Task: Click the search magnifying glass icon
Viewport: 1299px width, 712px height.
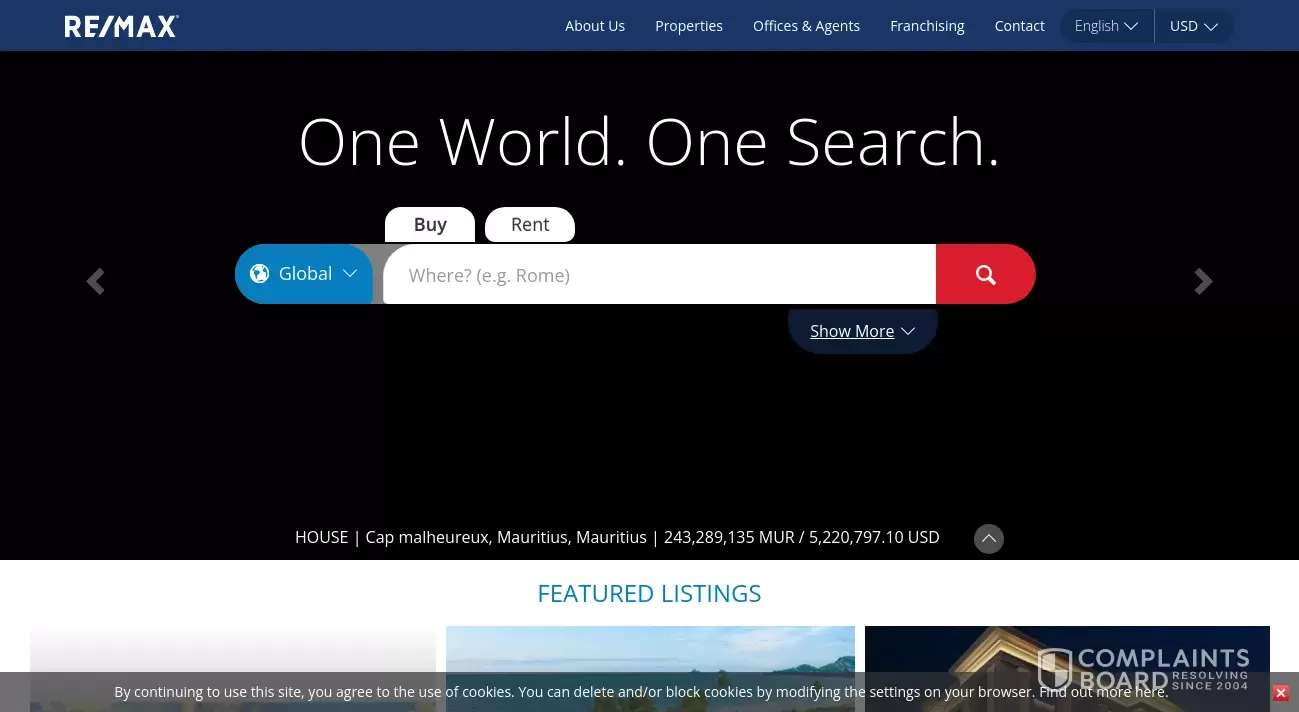Action: 985,273
